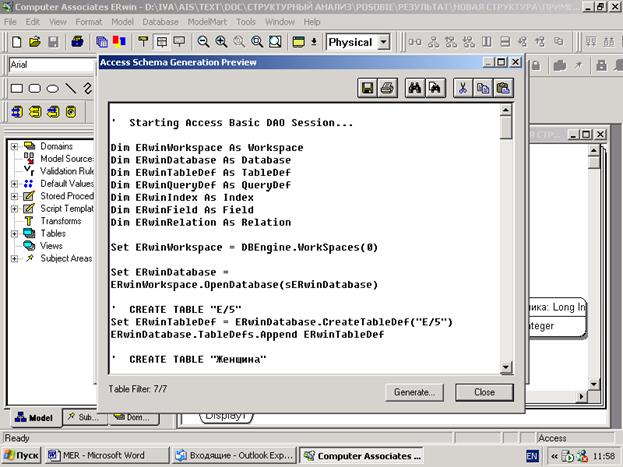Viewport: 623px width, 467px height.
Task: Save the generated schema script in preview dialog
Action: click(x=368, y=88)
